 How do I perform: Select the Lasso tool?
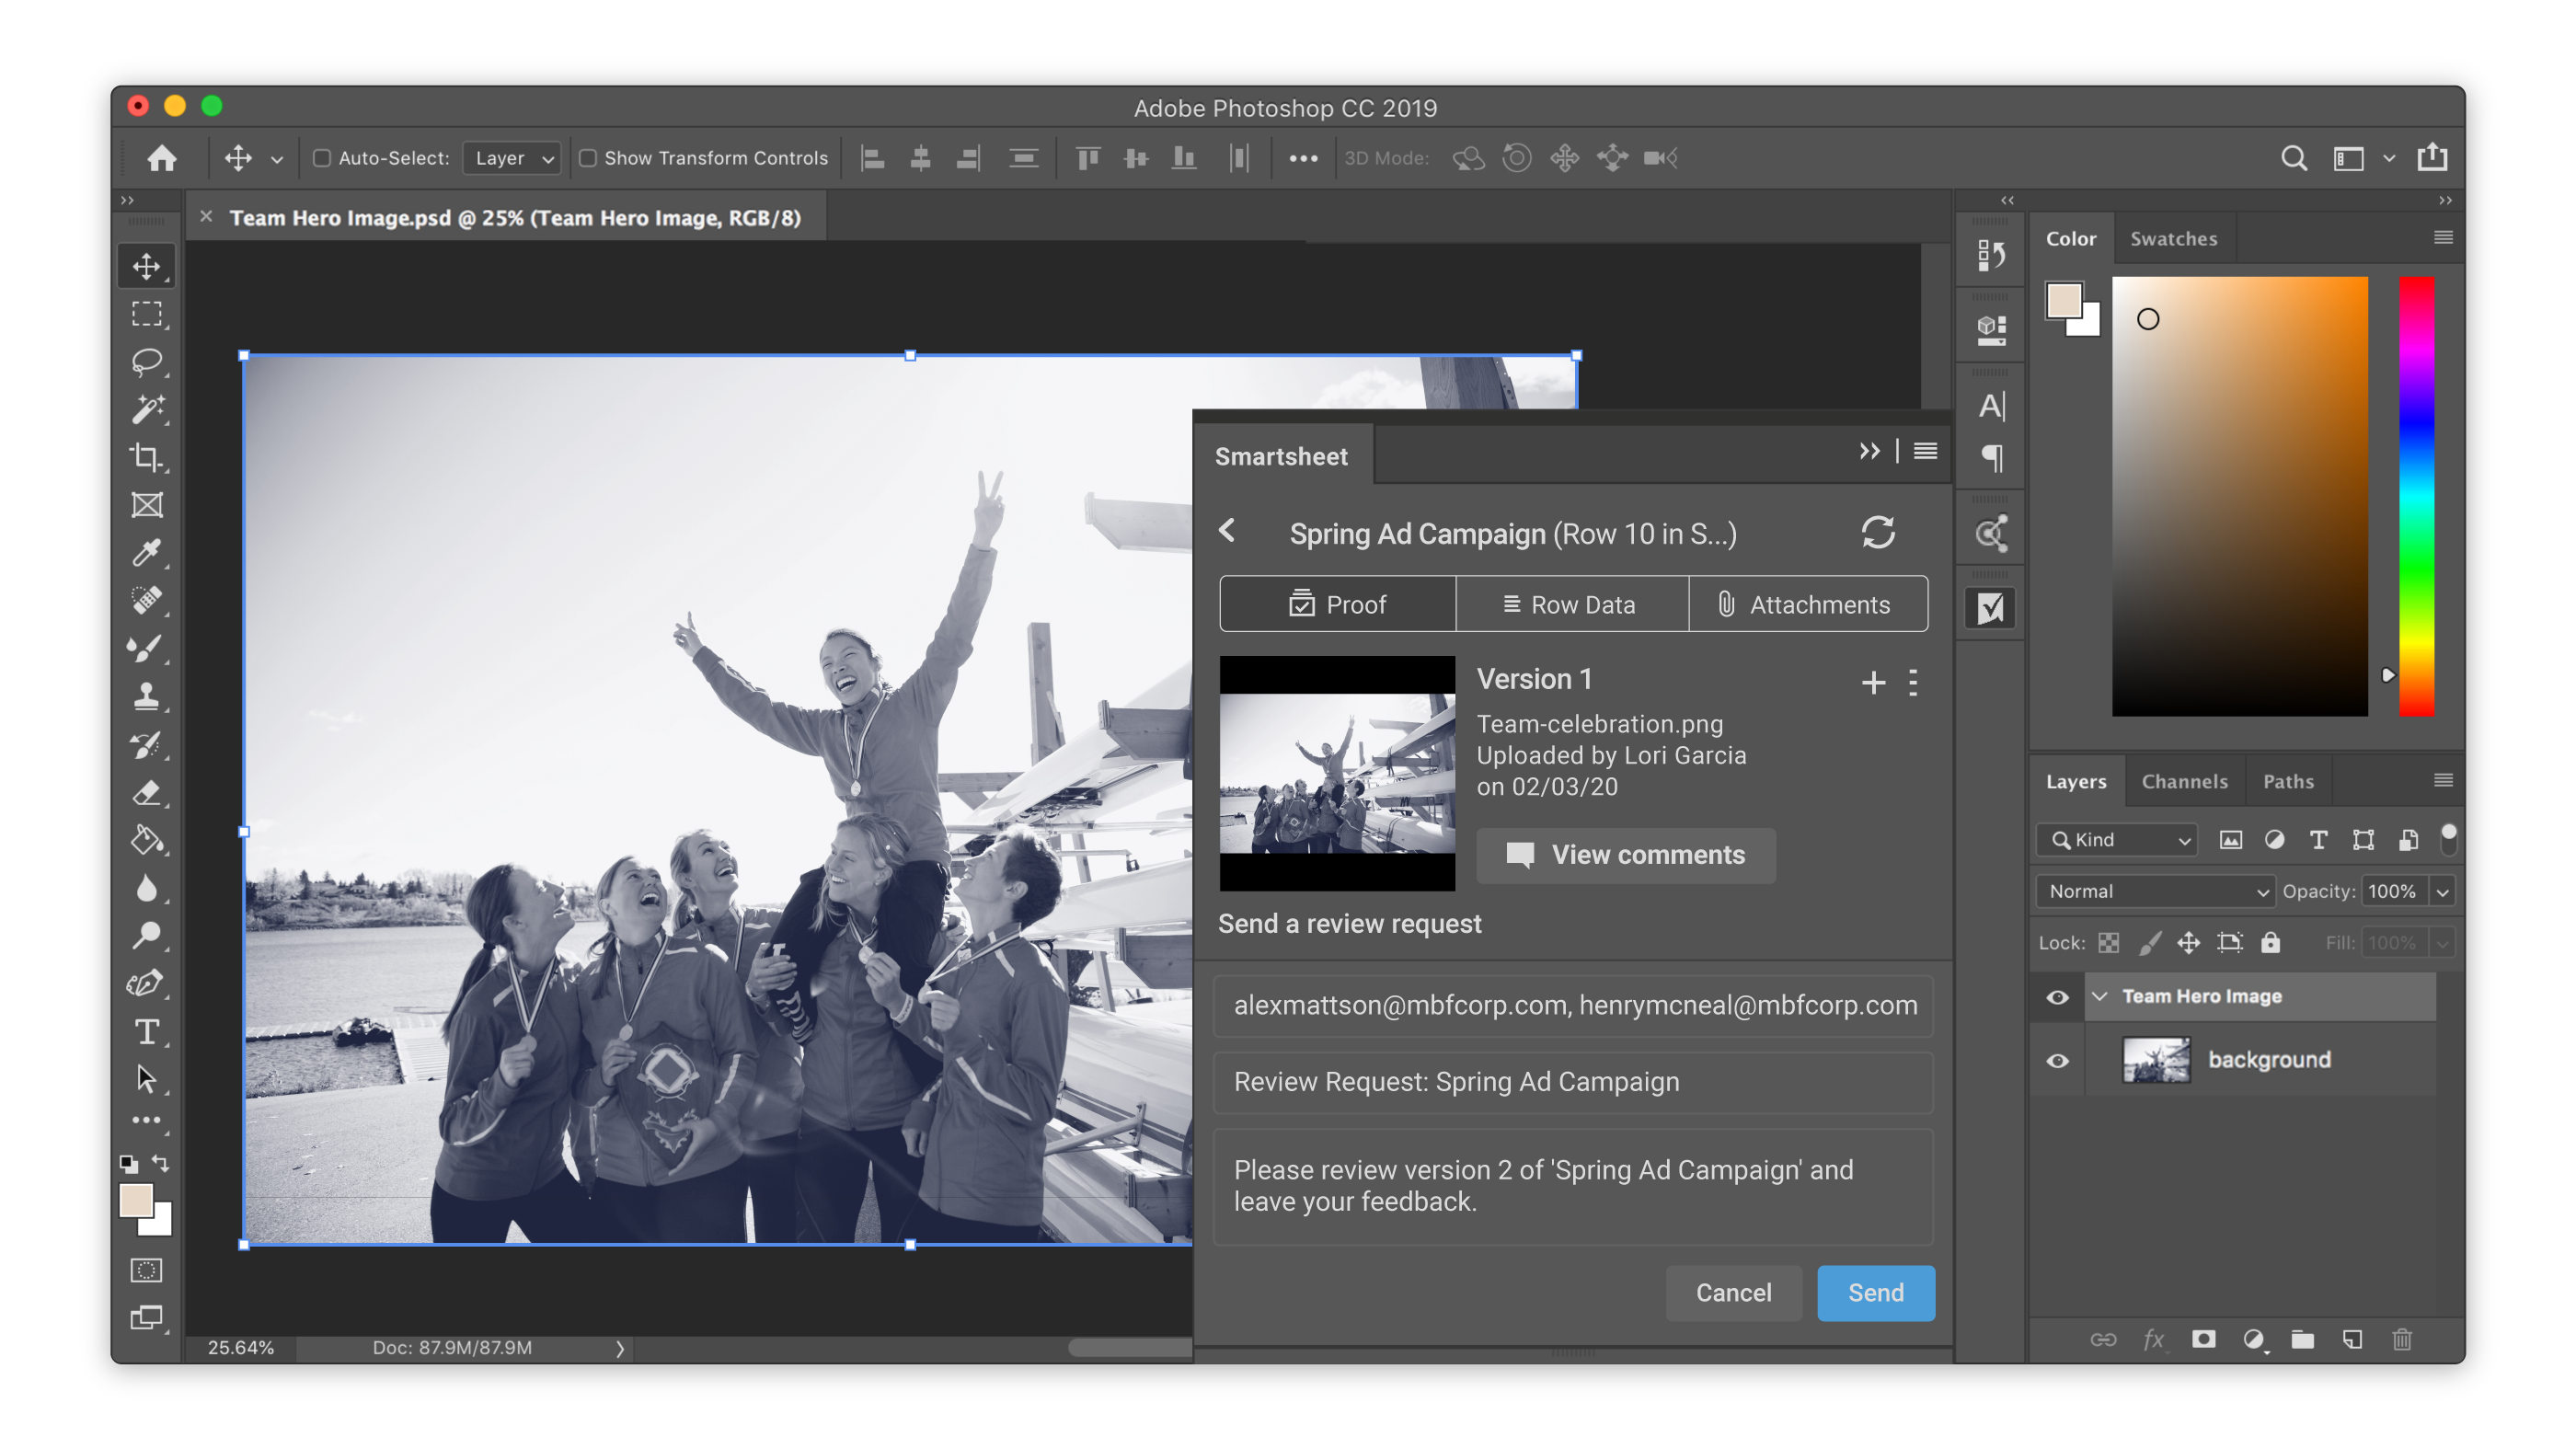tap(146, 361)
